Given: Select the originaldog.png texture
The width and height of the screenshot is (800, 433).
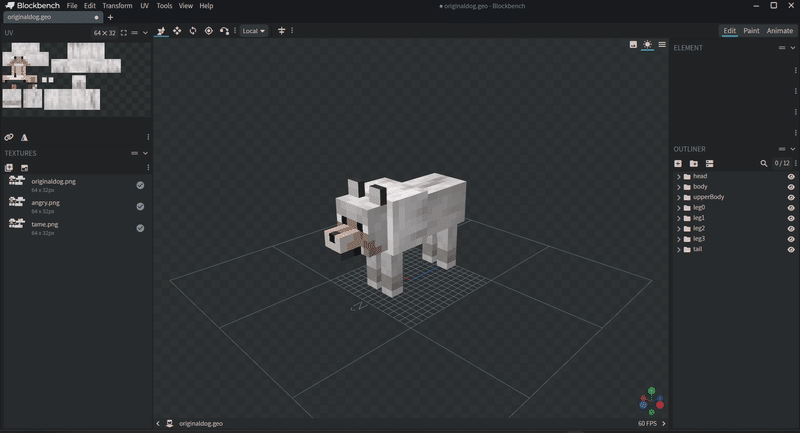Looking at the screenshot, I should (77, 185).
